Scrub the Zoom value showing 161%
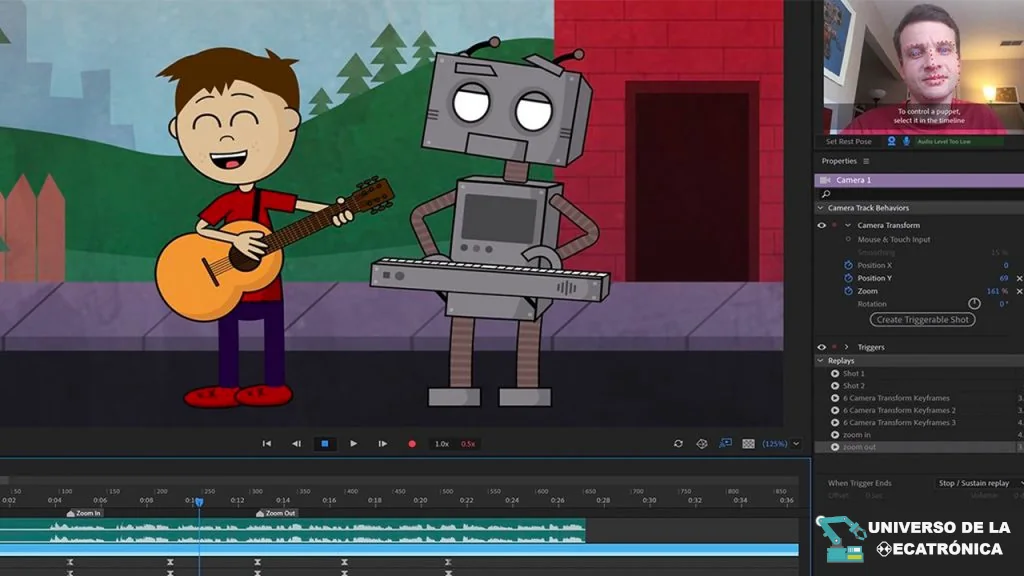 pos(994,291)
